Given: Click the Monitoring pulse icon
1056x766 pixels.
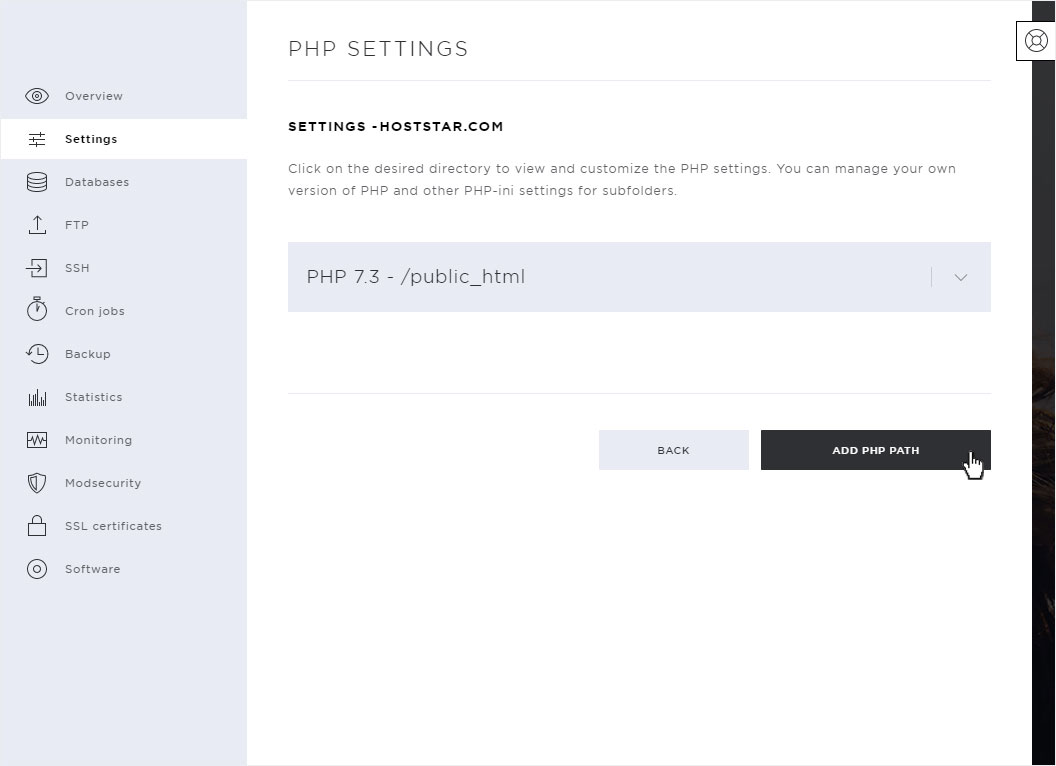Looking at the screenshot, I should (37, 440).
